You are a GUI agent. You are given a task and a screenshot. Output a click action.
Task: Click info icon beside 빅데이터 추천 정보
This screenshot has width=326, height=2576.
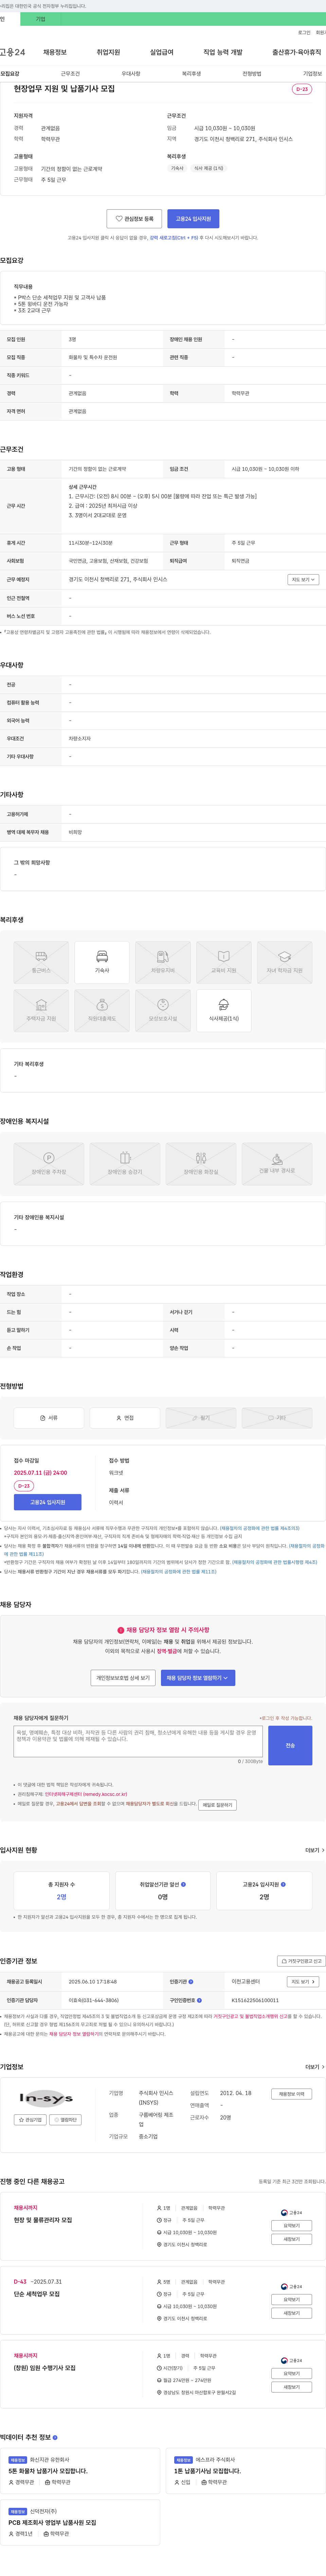click(55, 2437)
